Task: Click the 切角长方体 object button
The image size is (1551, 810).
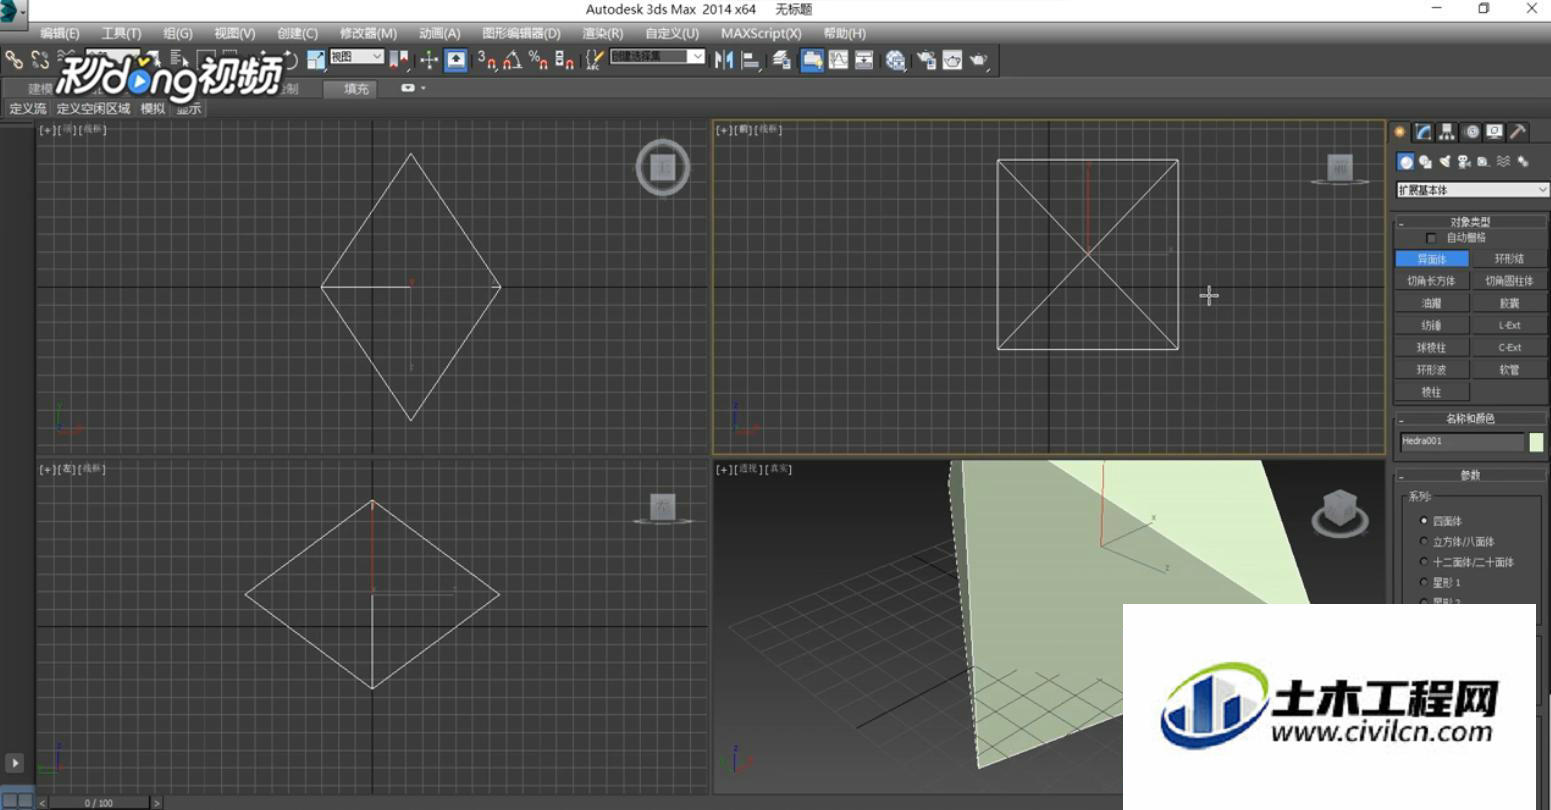Action: pos(1431,281)
